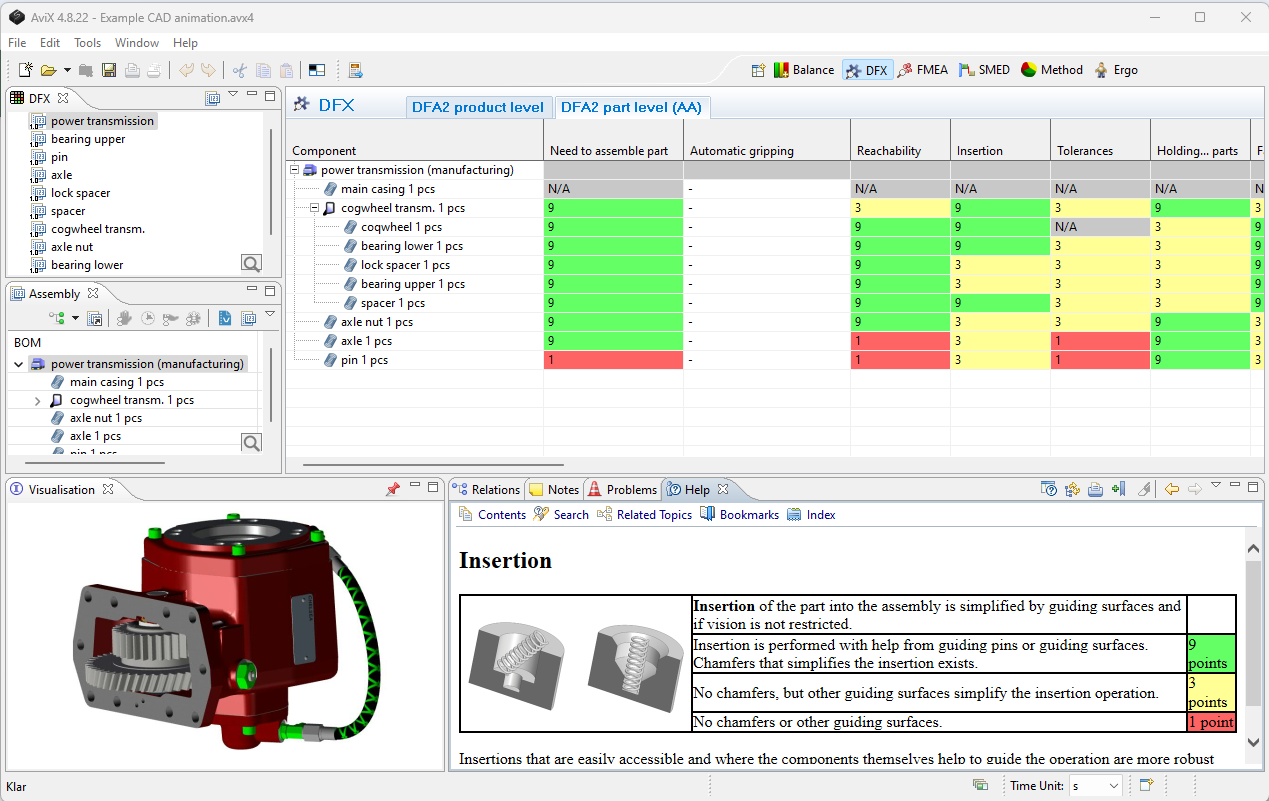Pin the Visualisation view
1269x801 pixels.
click(x=392, y=489)
